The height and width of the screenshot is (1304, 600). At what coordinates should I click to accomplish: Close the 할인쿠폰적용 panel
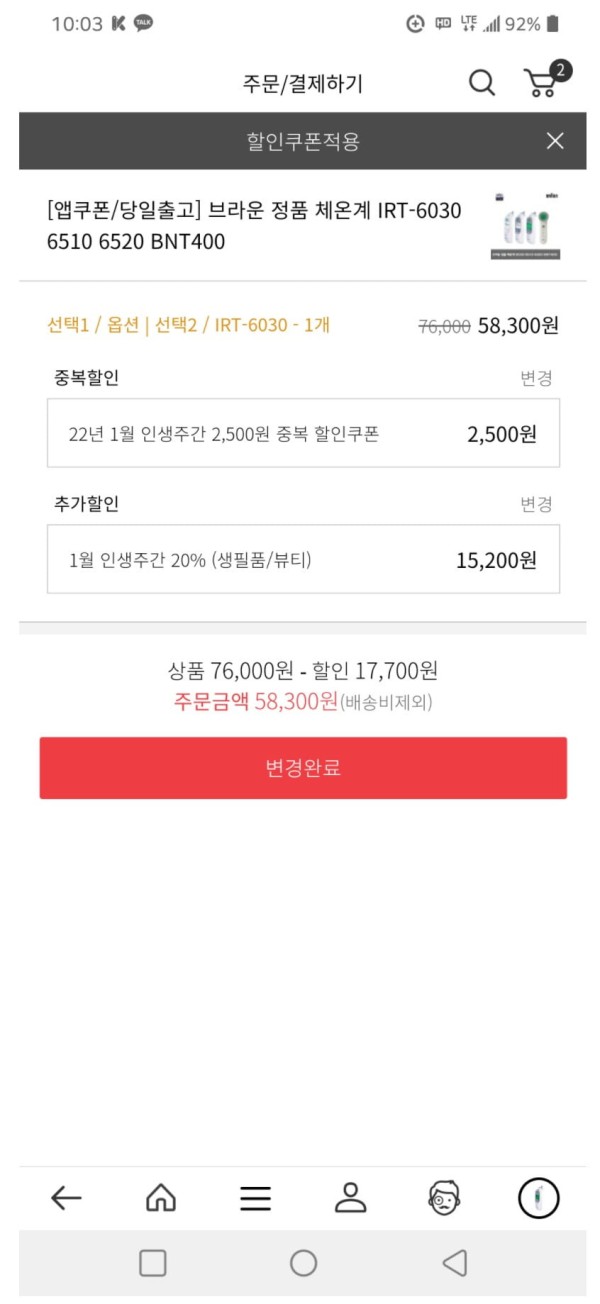(555, 141)
